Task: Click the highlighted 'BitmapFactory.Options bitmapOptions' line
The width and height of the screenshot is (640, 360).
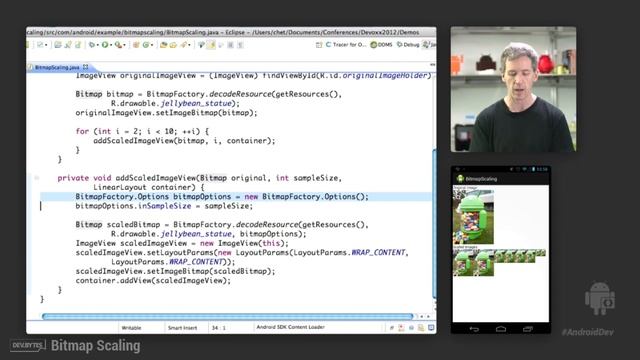Action: [222, 197]
